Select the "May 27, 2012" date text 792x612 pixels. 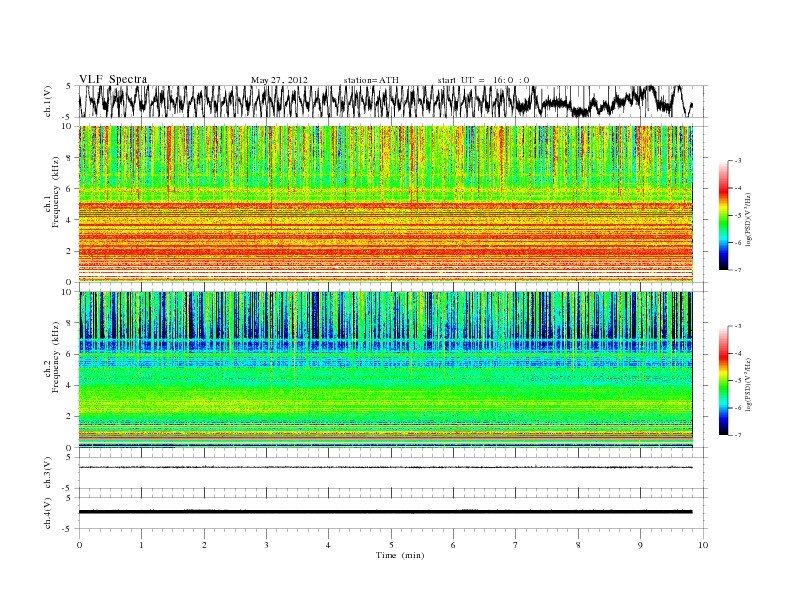pyautogui.click(x=279, y=80)
